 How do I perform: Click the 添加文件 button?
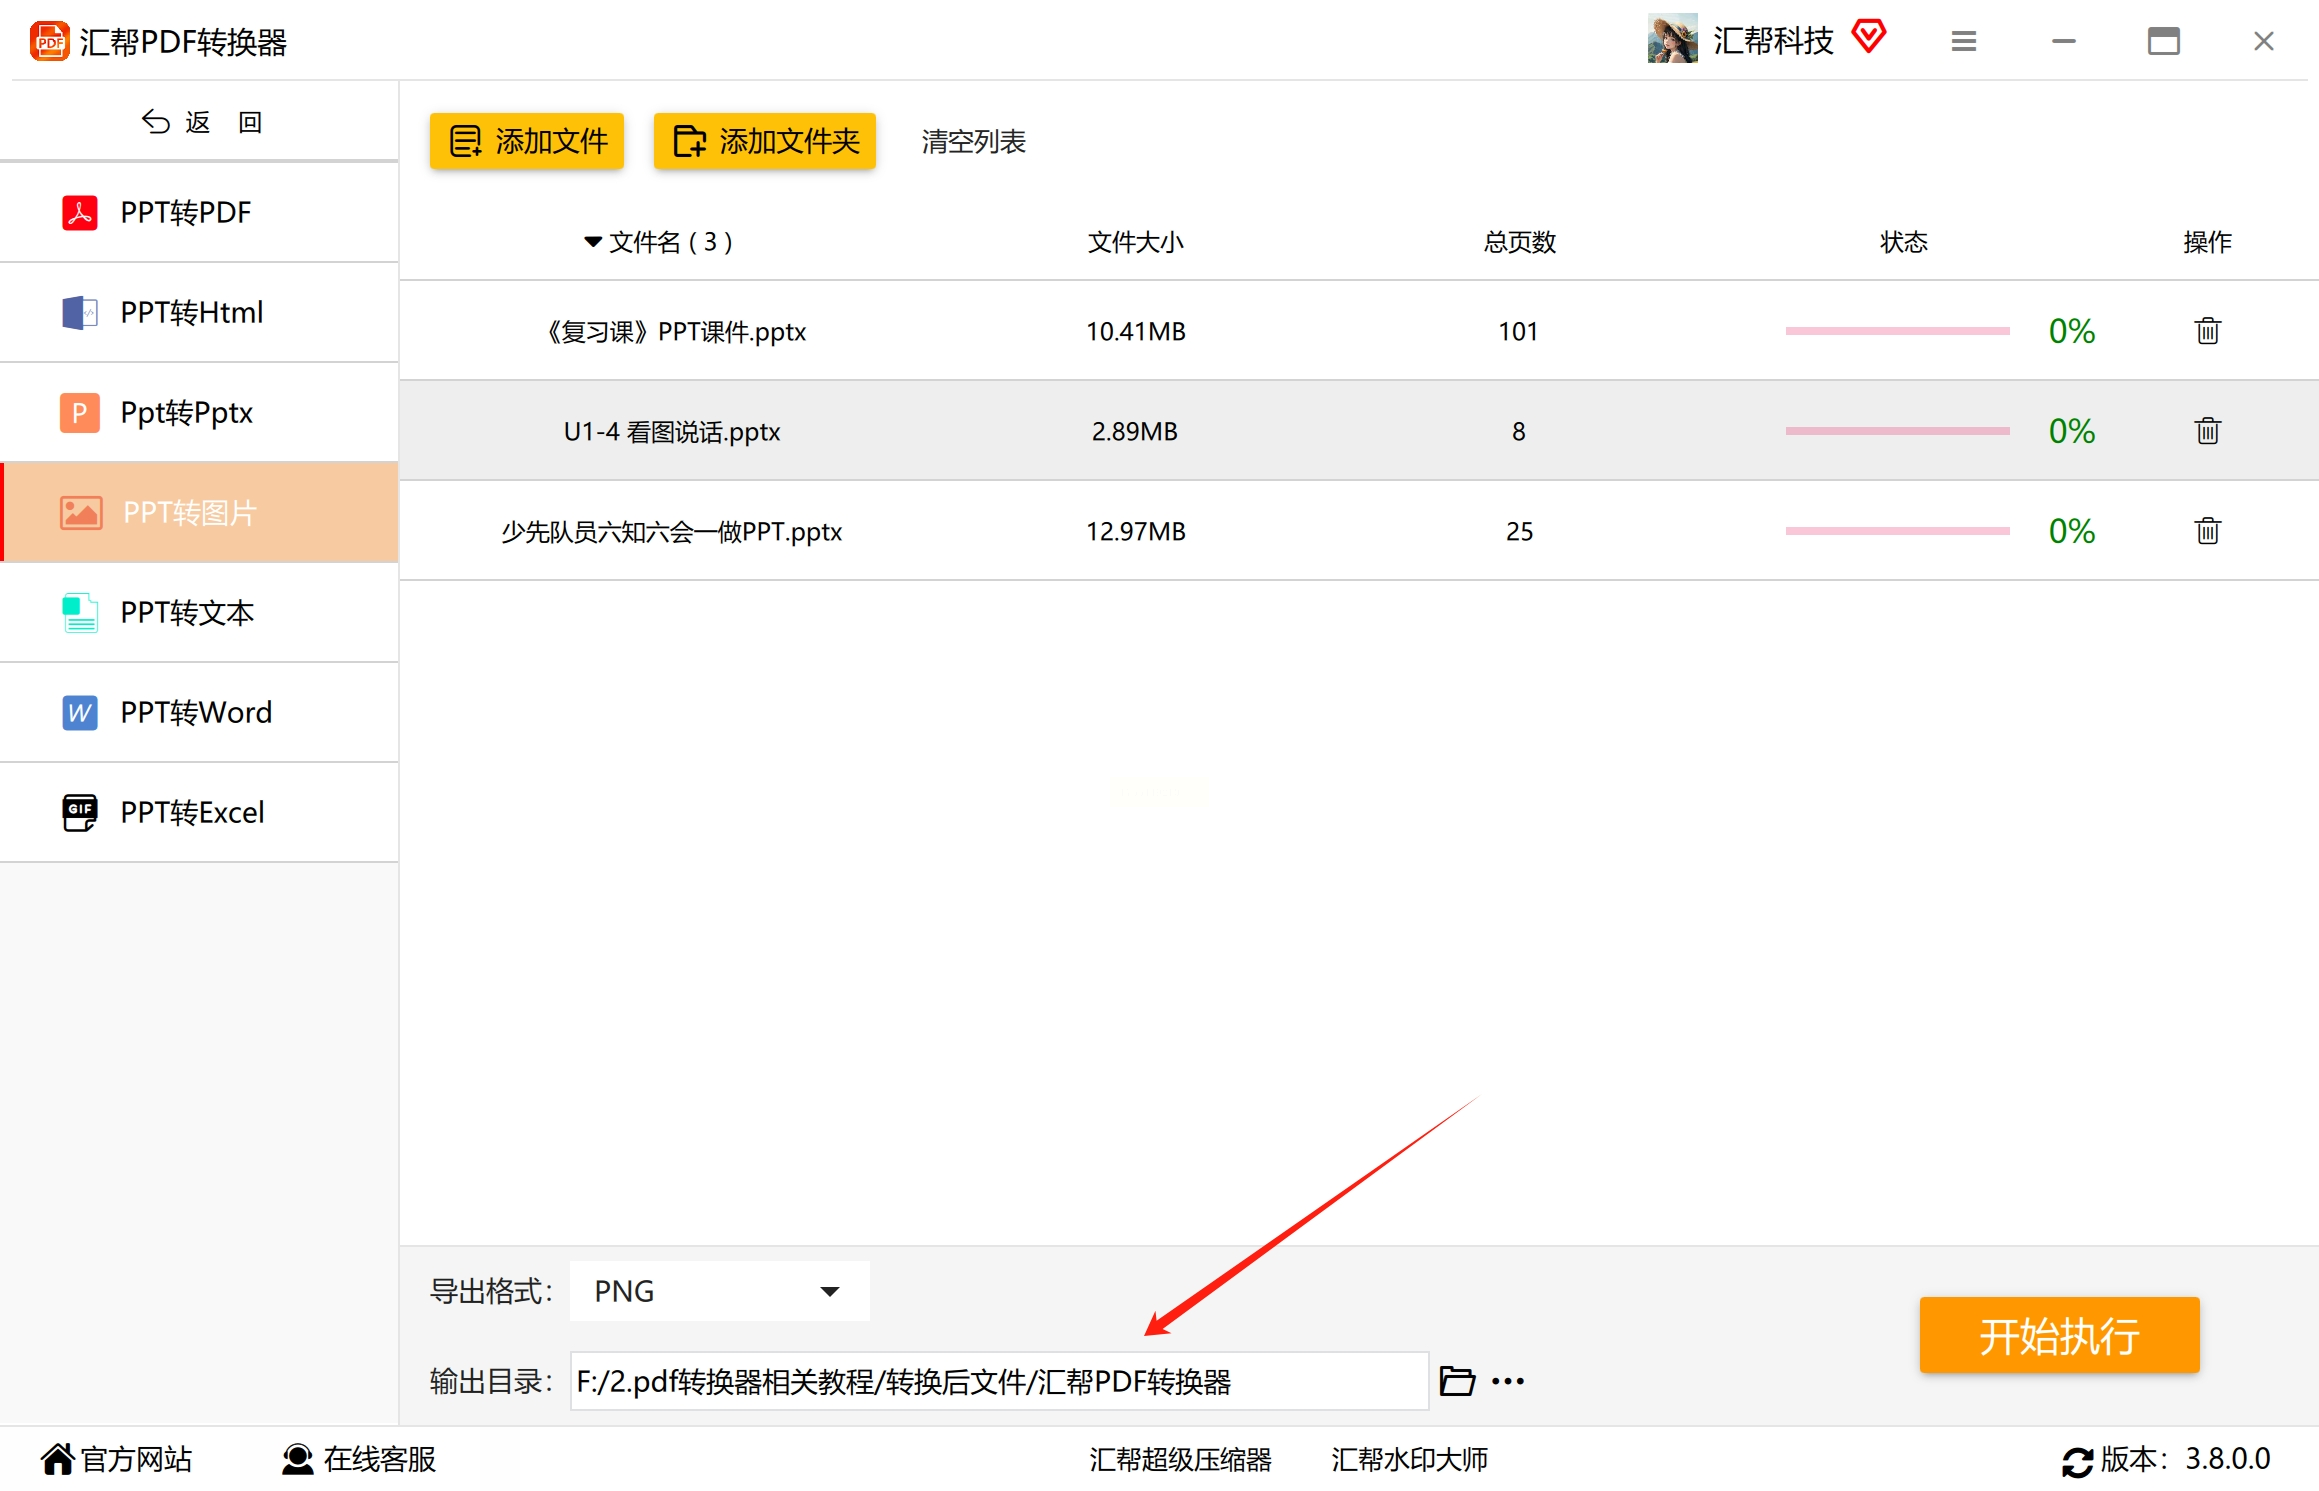pyautogui.click(x=527, y=141)
